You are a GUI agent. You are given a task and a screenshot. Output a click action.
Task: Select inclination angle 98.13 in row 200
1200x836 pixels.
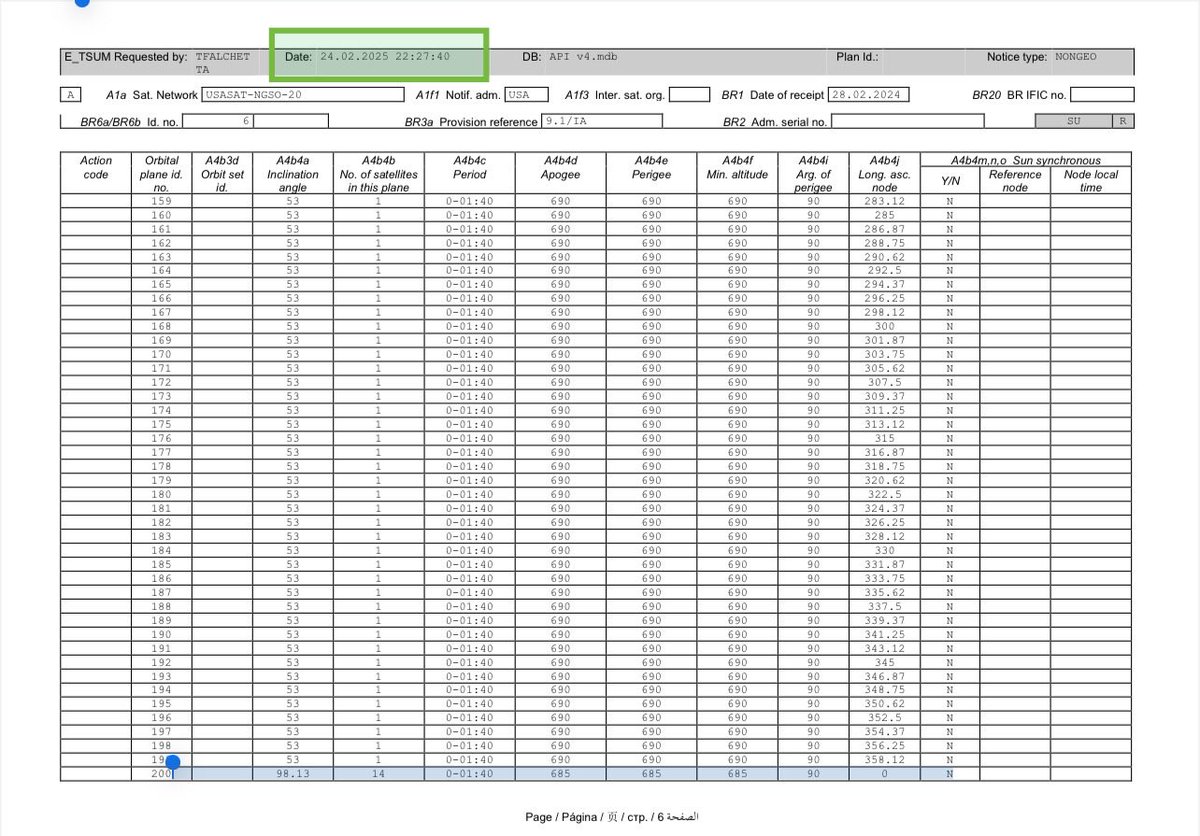[293, 774]
